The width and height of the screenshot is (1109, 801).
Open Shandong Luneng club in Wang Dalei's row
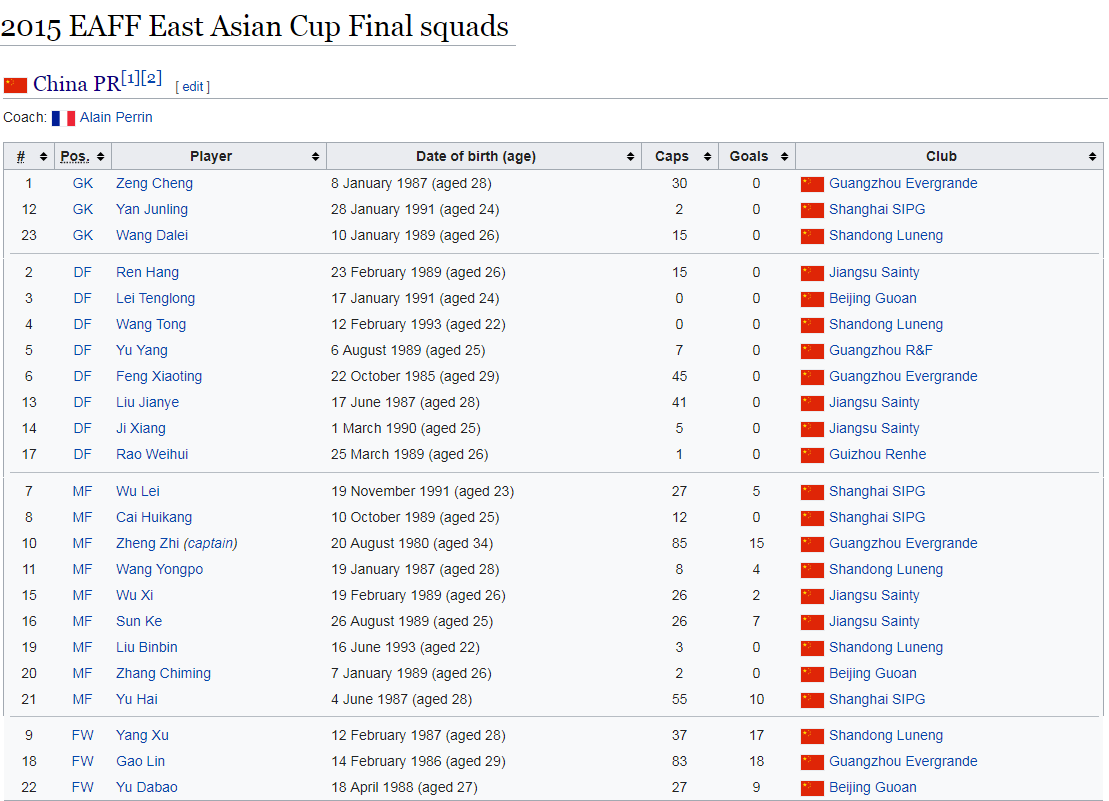[886, 235]
